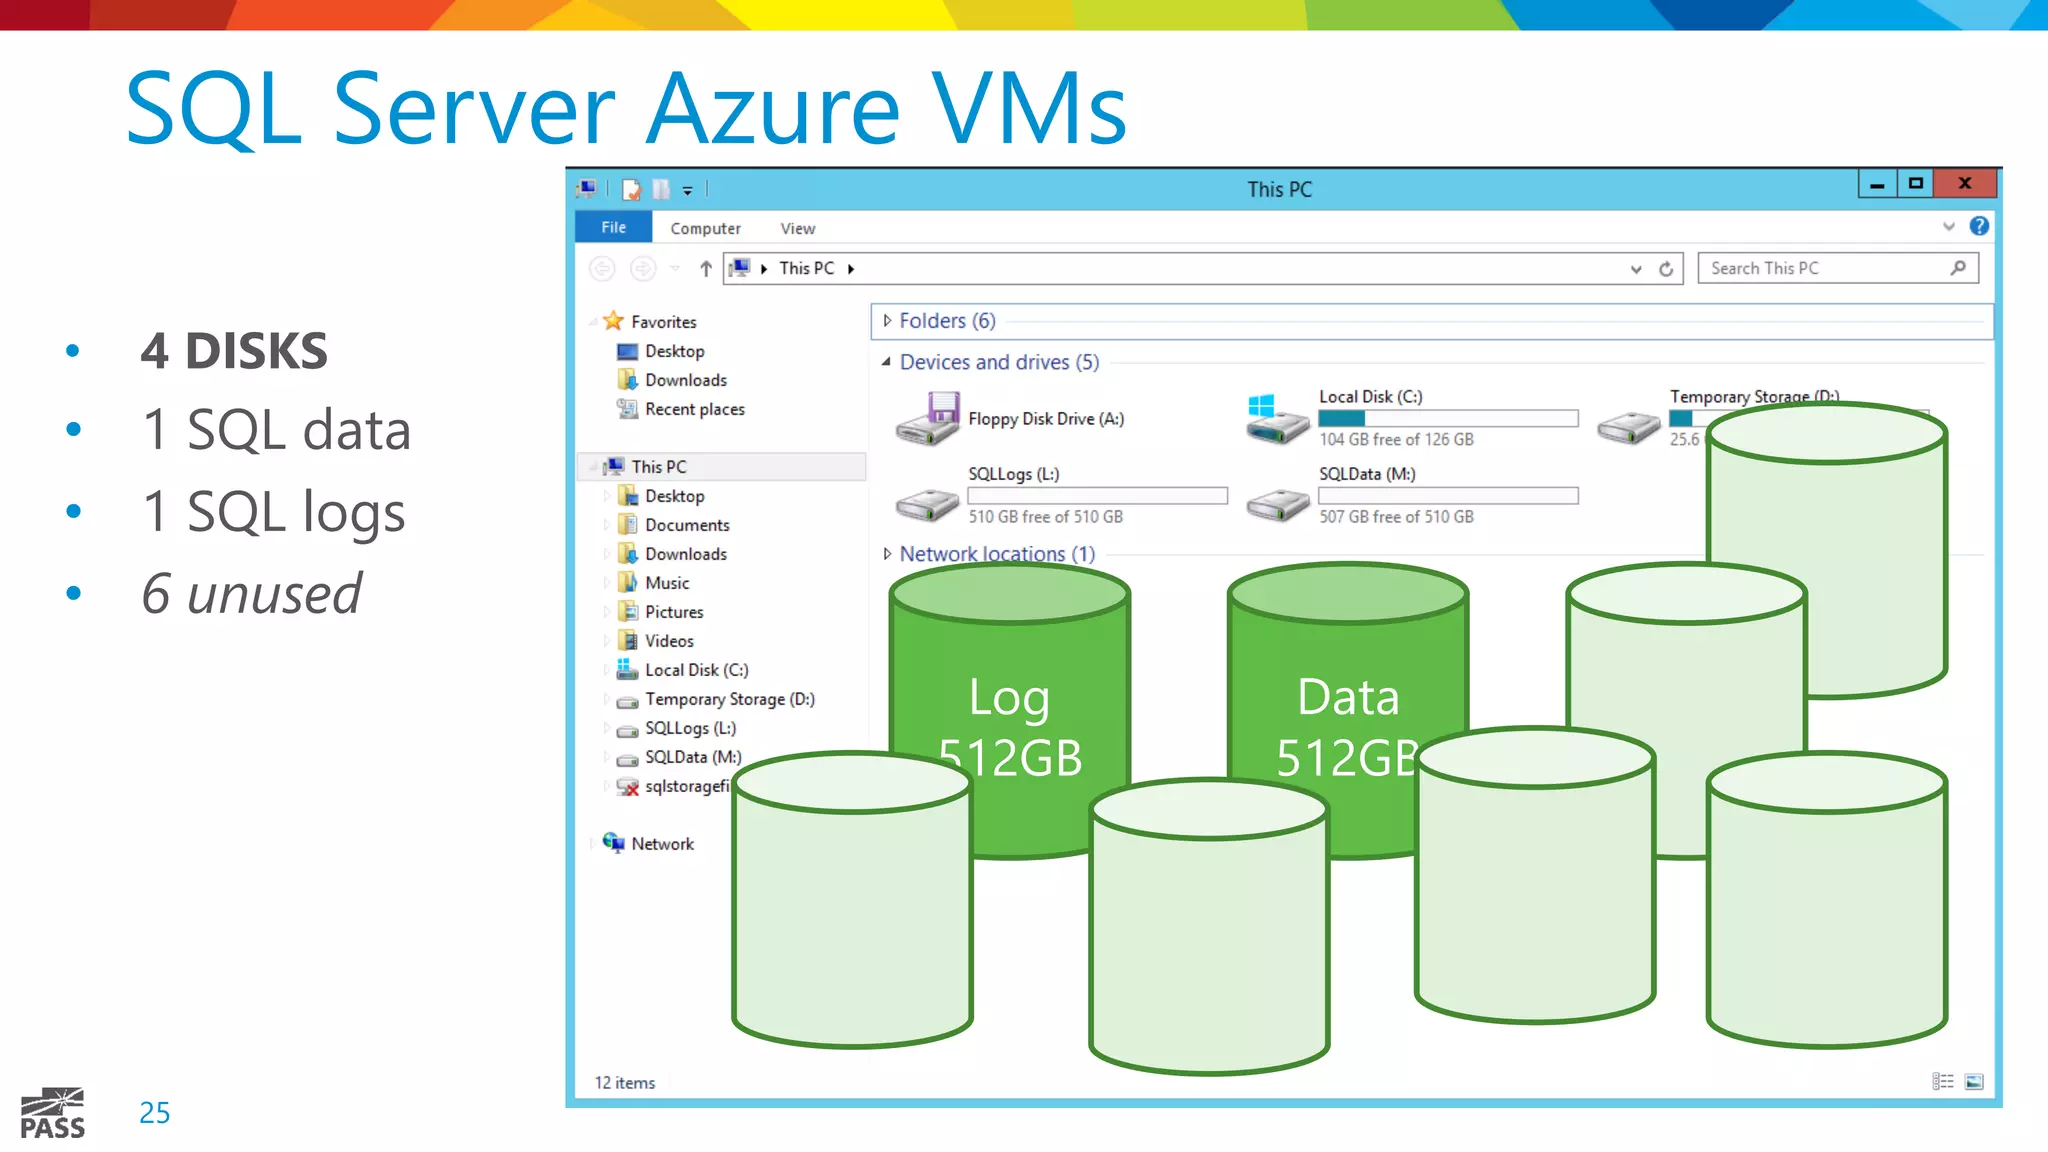Expand the Folders (6) group
This screenshot has height=1152, width=2048.
point(887,321)
